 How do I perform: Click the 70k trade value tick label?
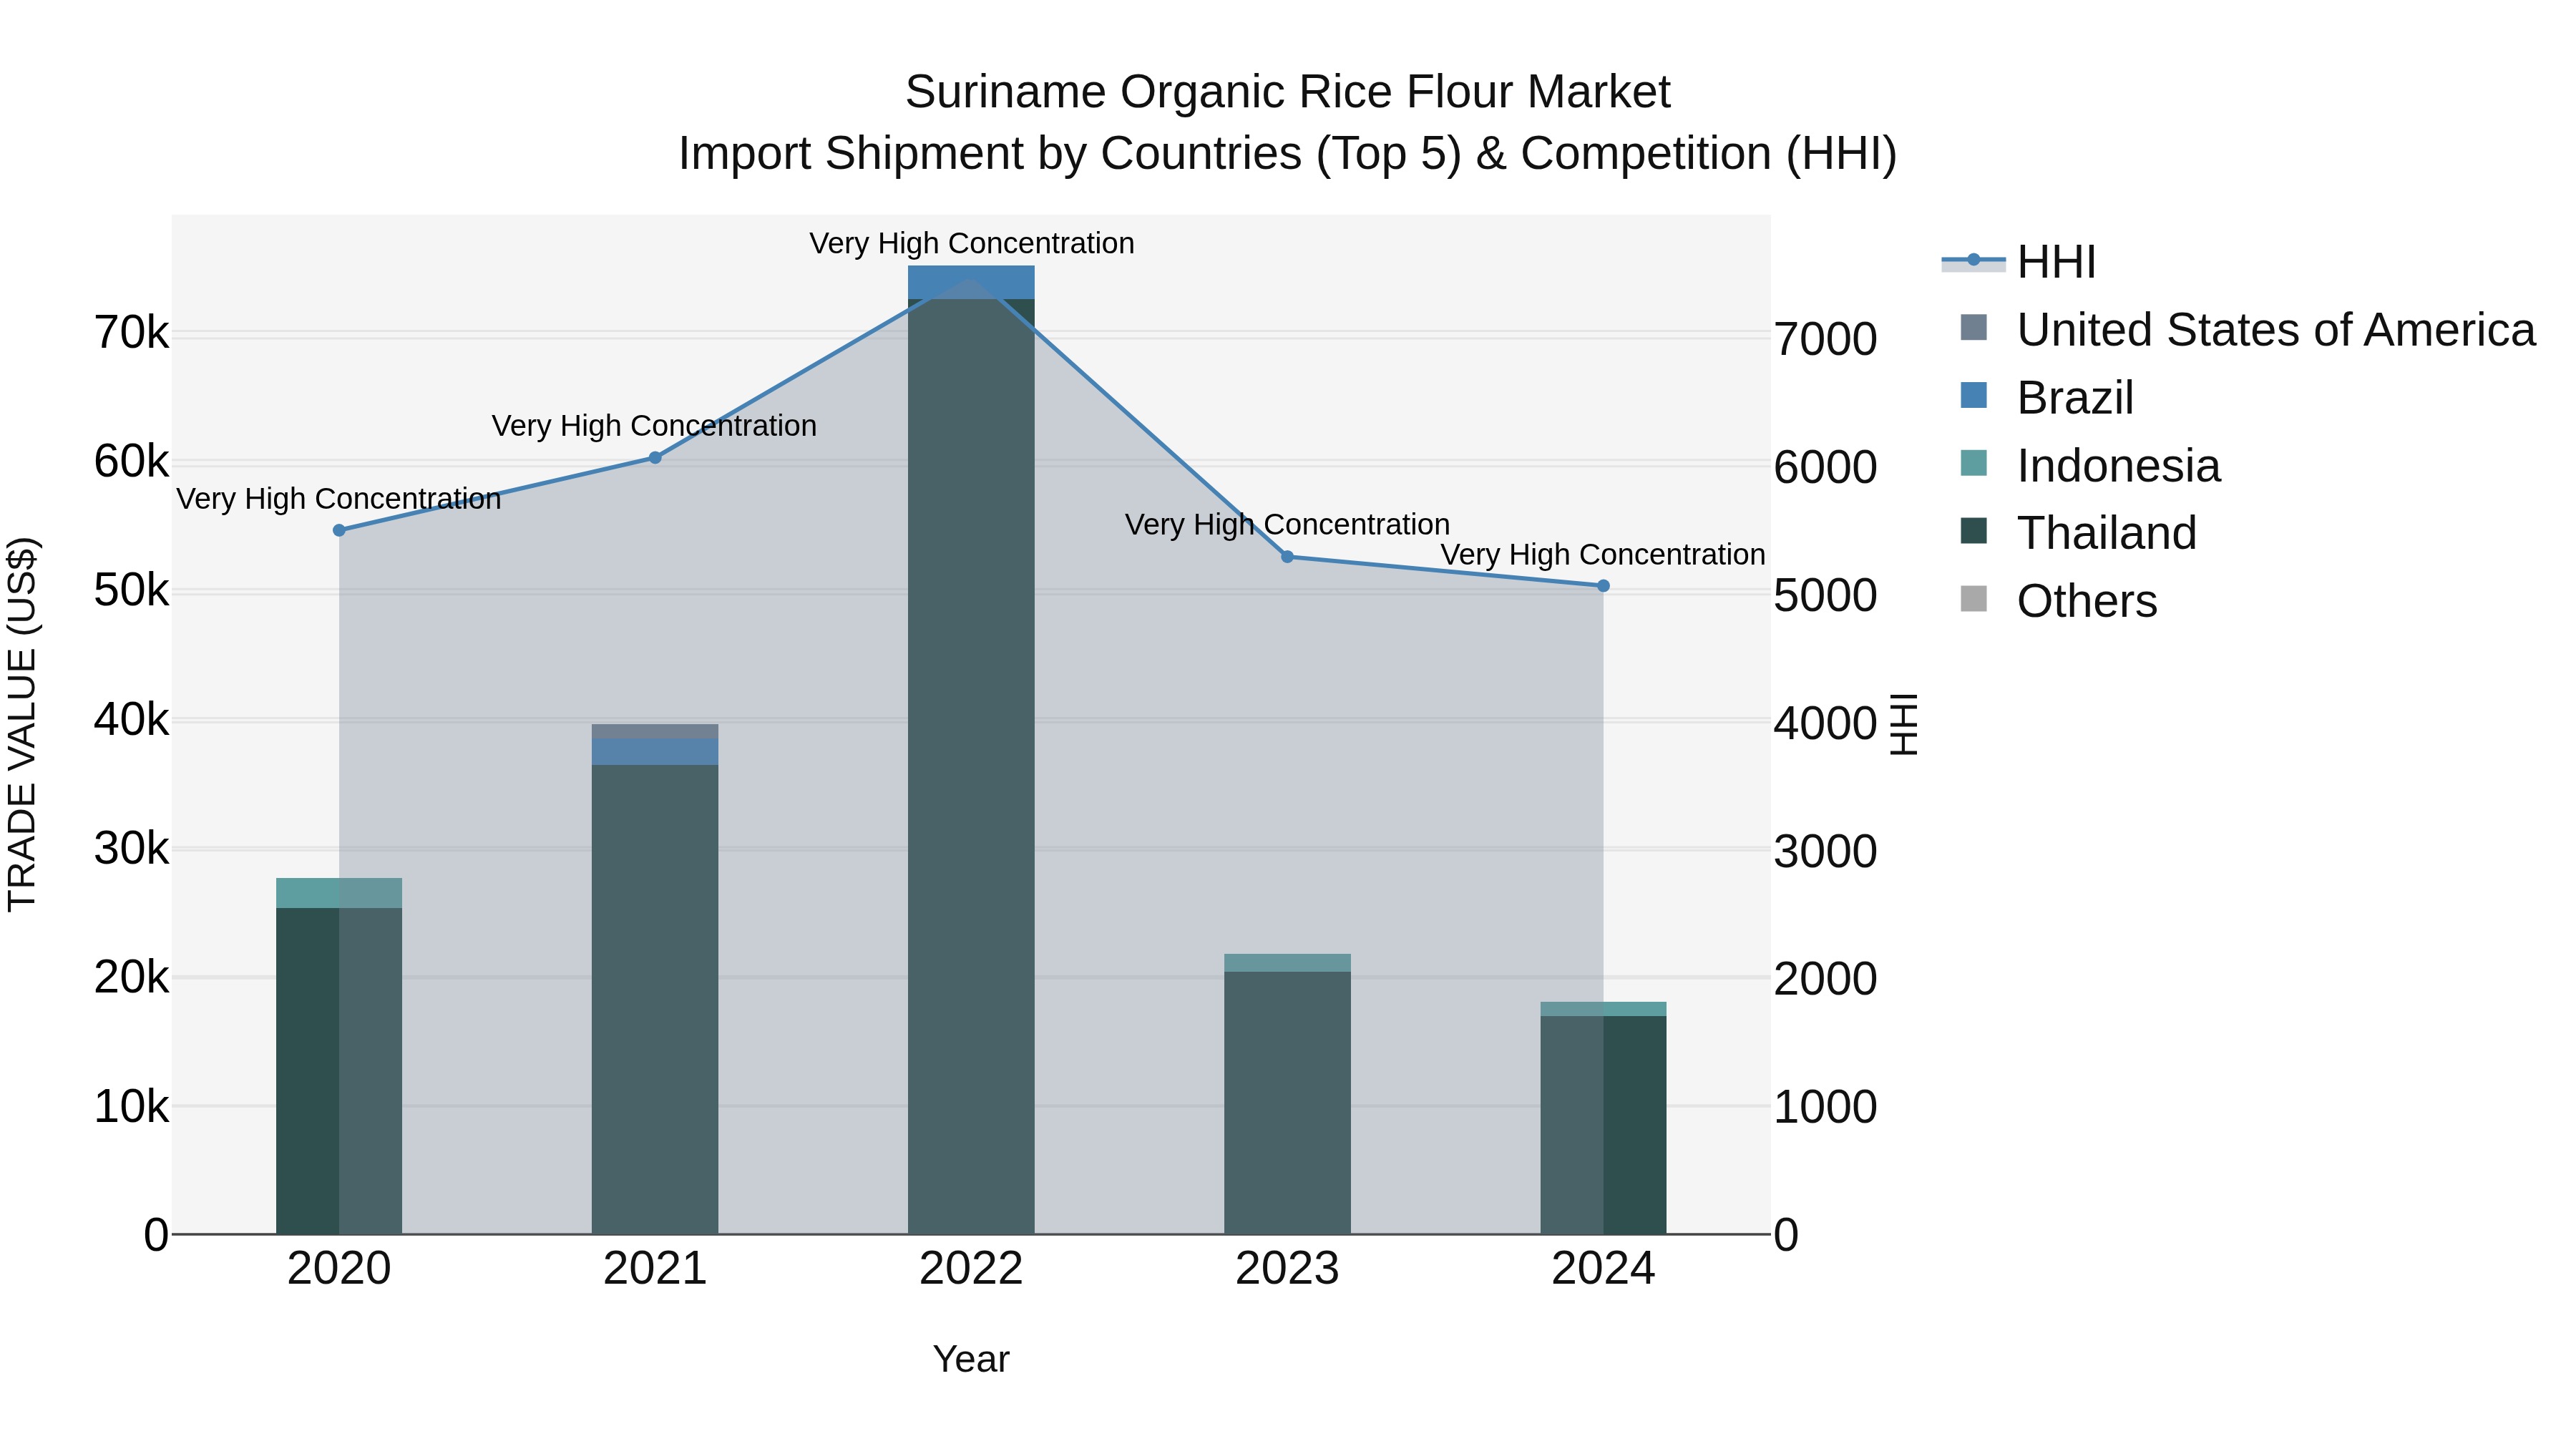[x=131, y=333]
